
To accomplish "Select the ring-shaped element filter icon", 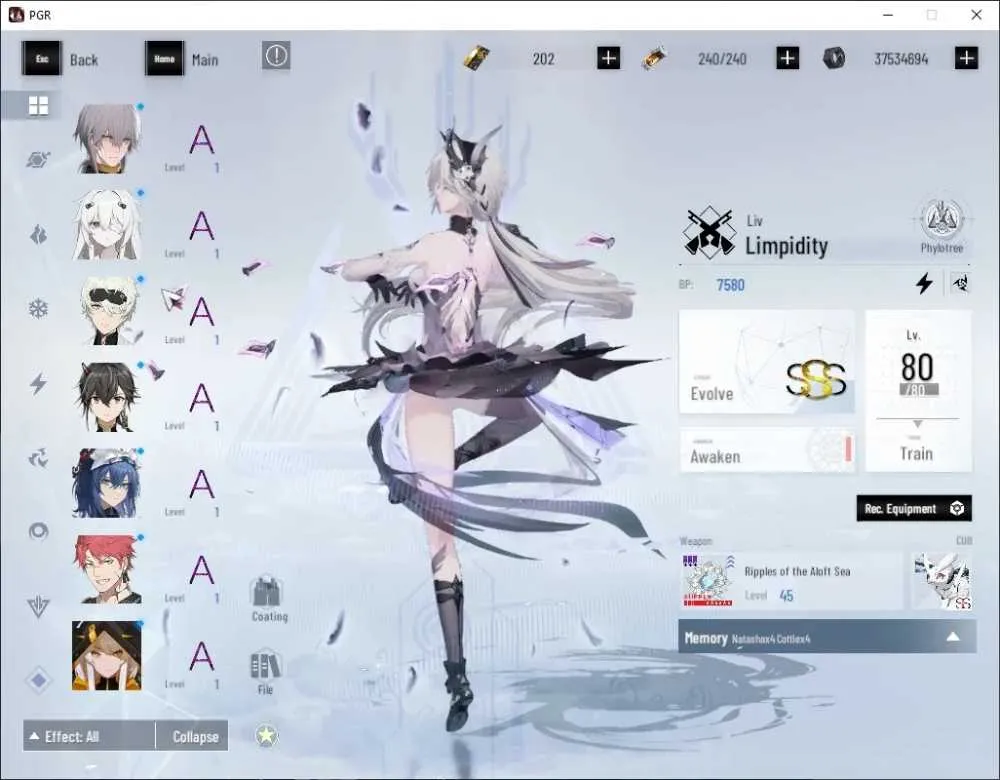I will tap(38, 531).
